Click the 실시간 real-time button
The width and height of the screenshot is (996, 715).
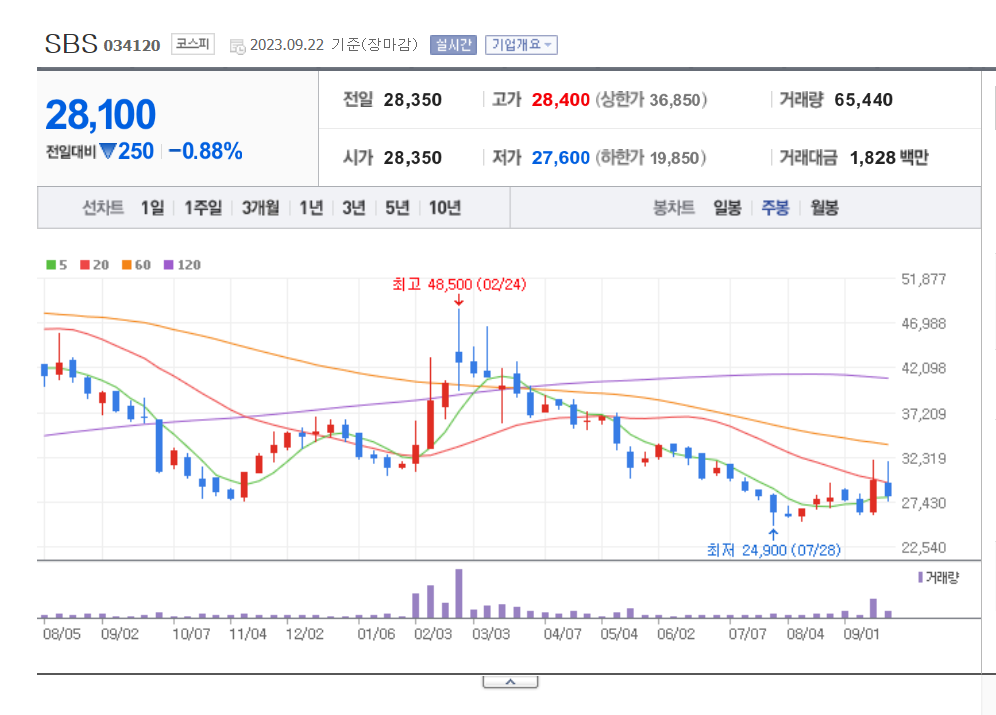pos(454,44)
